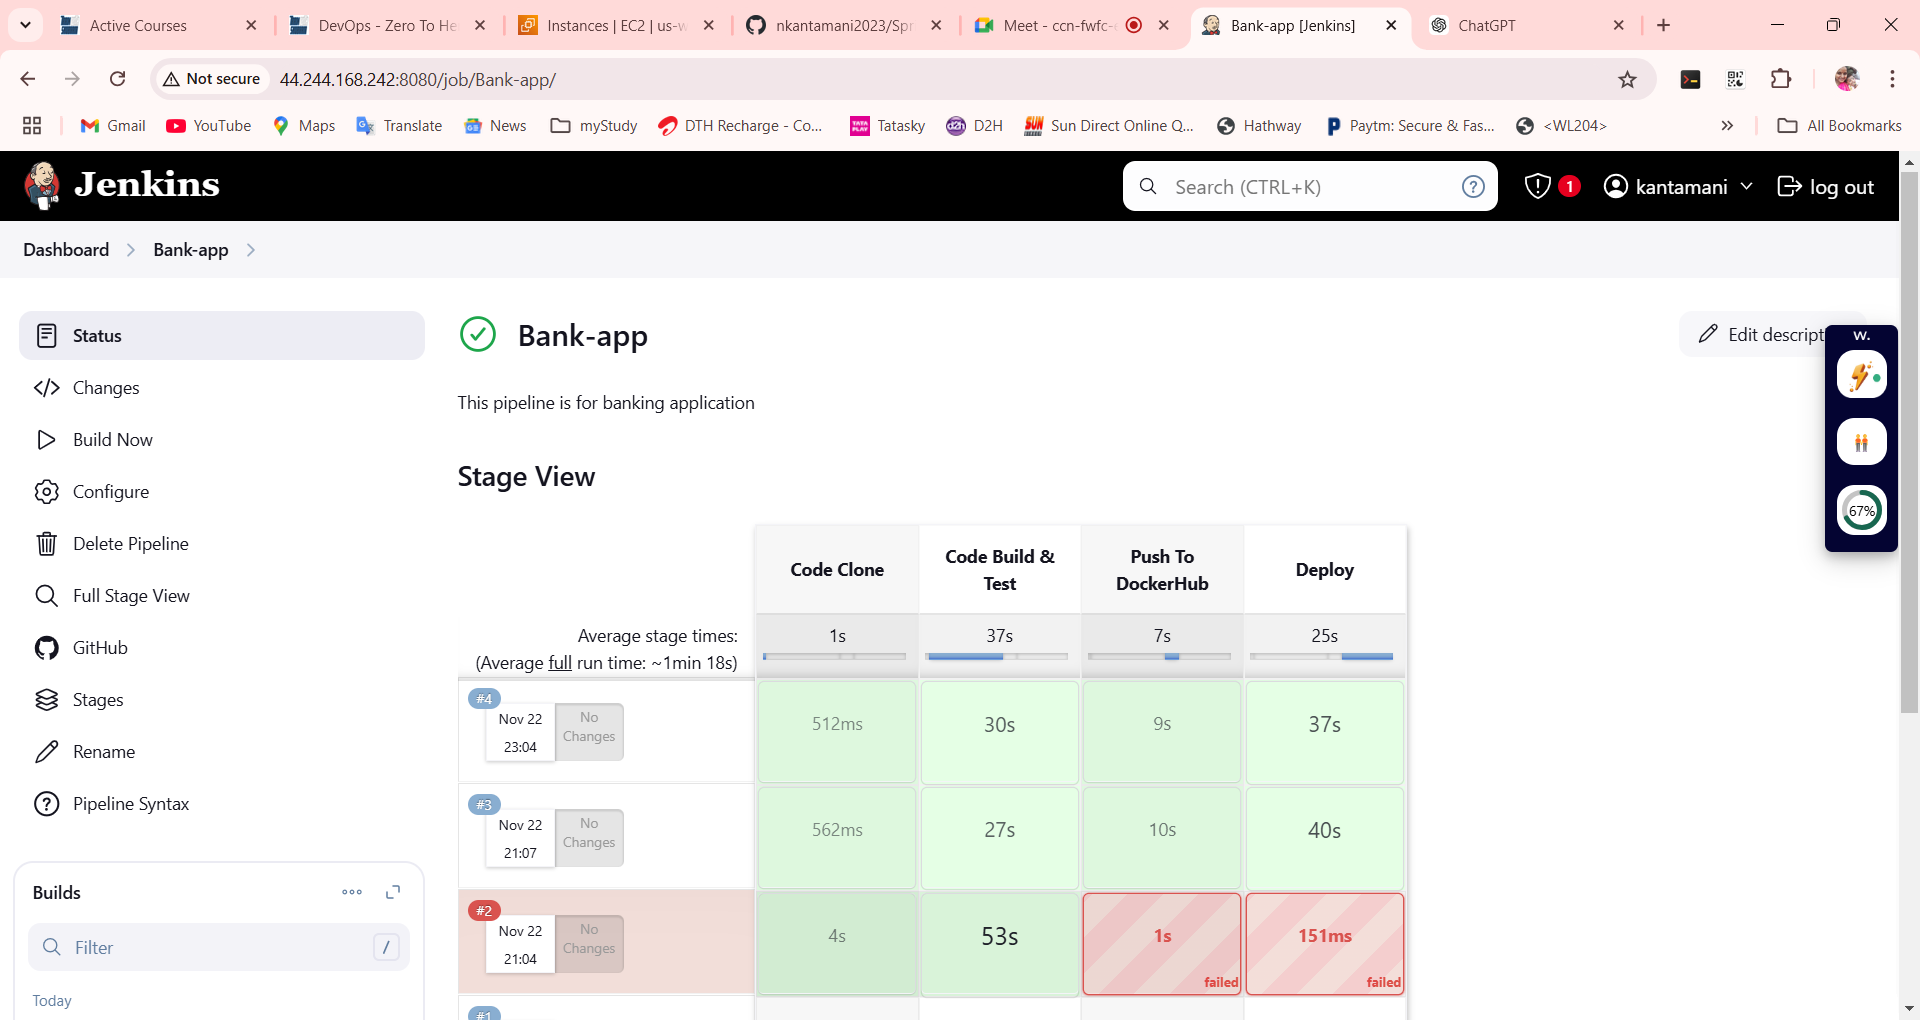
Task: Open All Bookmarks folder
Action: tap(1839, 126)
